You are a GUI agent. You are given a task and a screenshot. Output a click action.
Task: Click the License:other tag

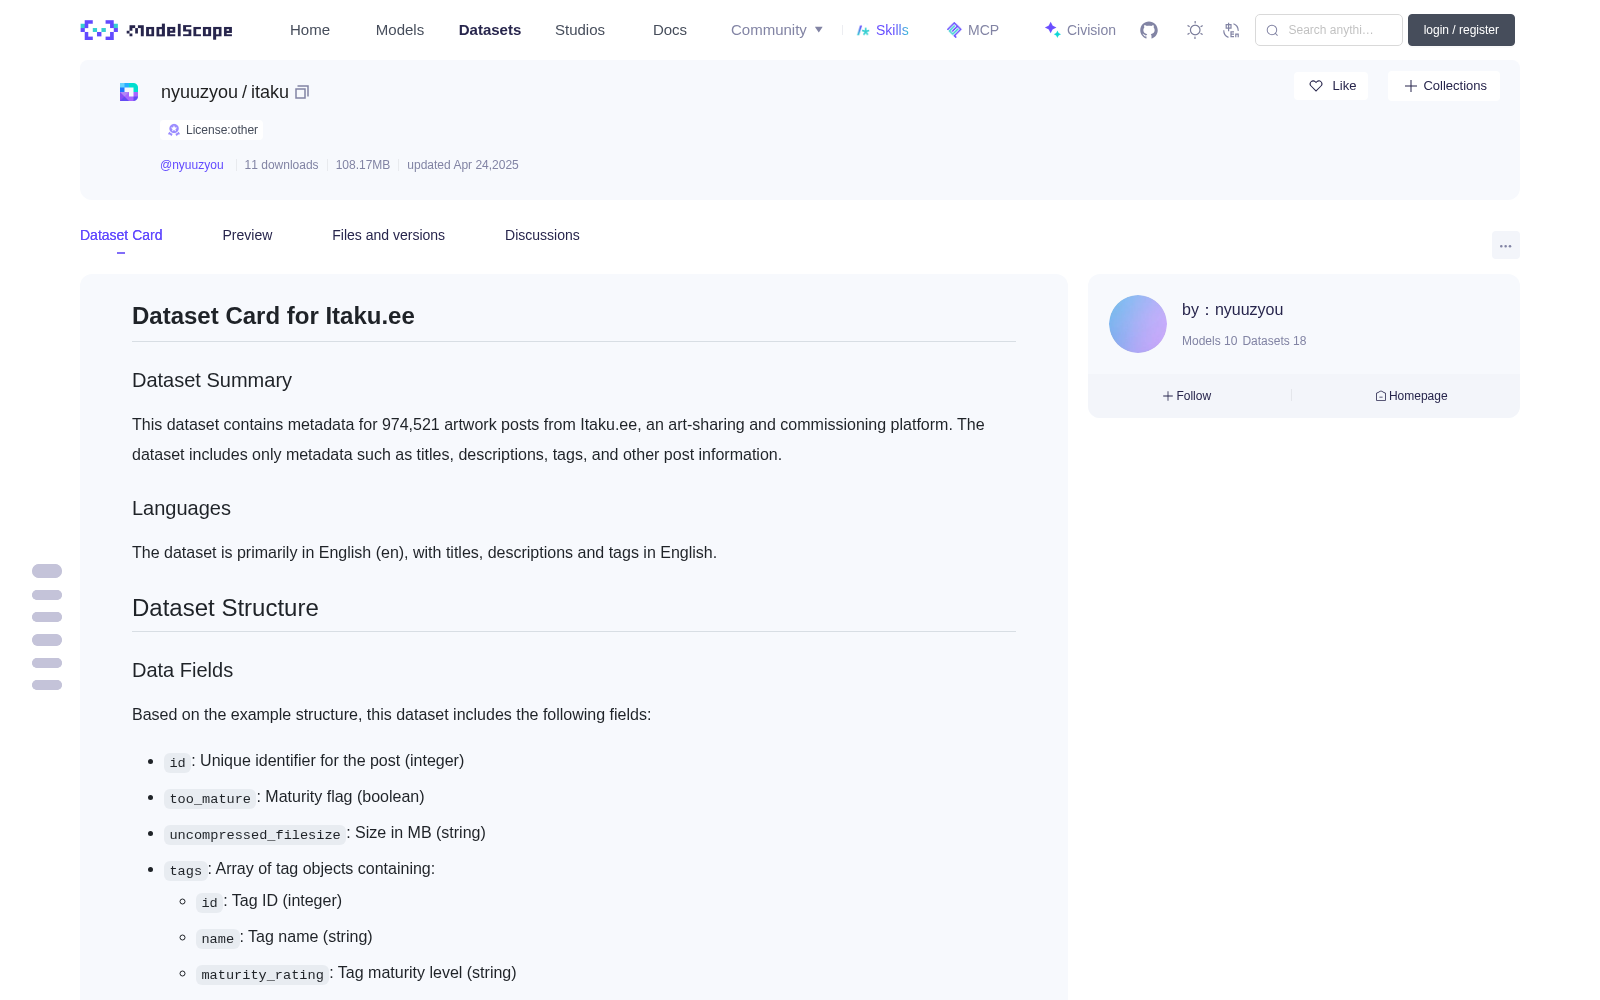click(212, 130)
